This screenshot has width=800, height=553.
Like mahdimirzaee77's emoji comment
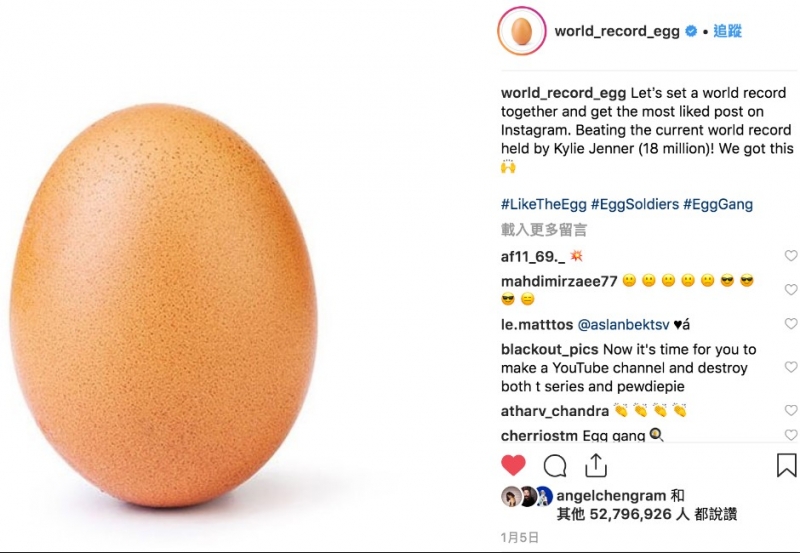790,282
